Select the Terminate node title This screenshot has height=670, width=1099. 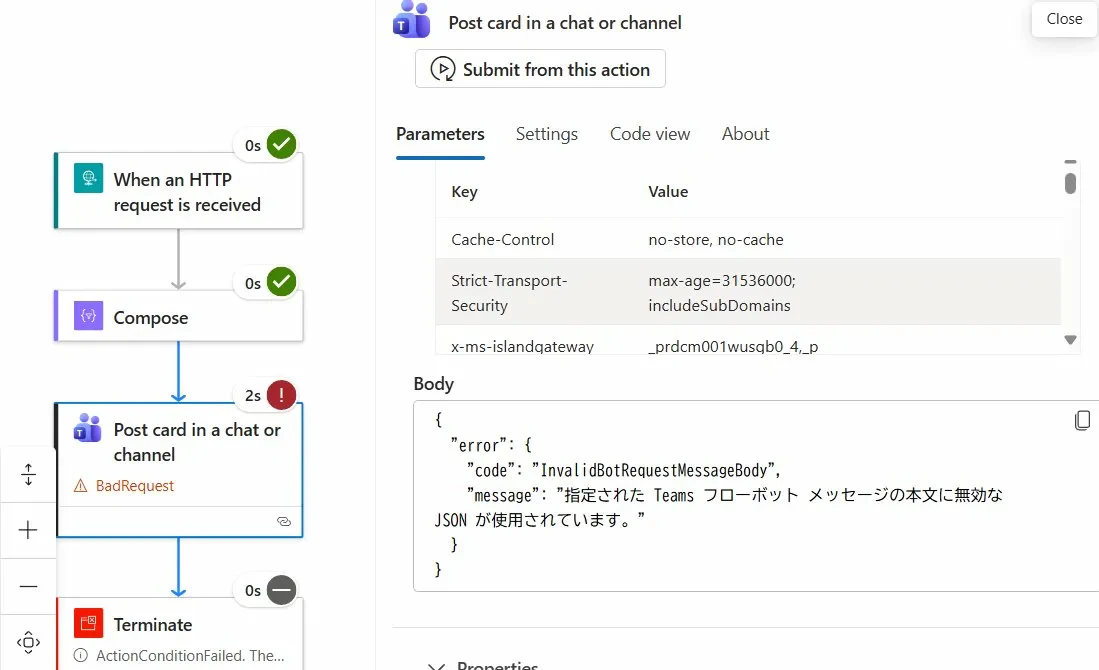pyautogui.click(x=153, y=624)
